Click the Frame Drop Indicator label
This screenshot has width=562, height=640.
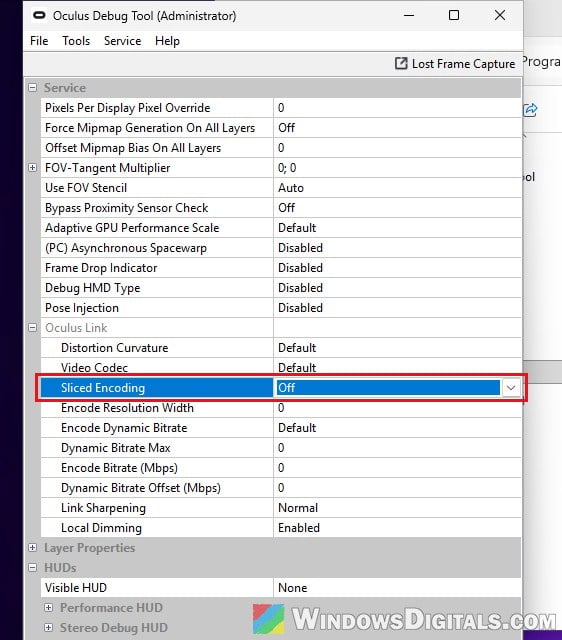[x=101, y=268]
